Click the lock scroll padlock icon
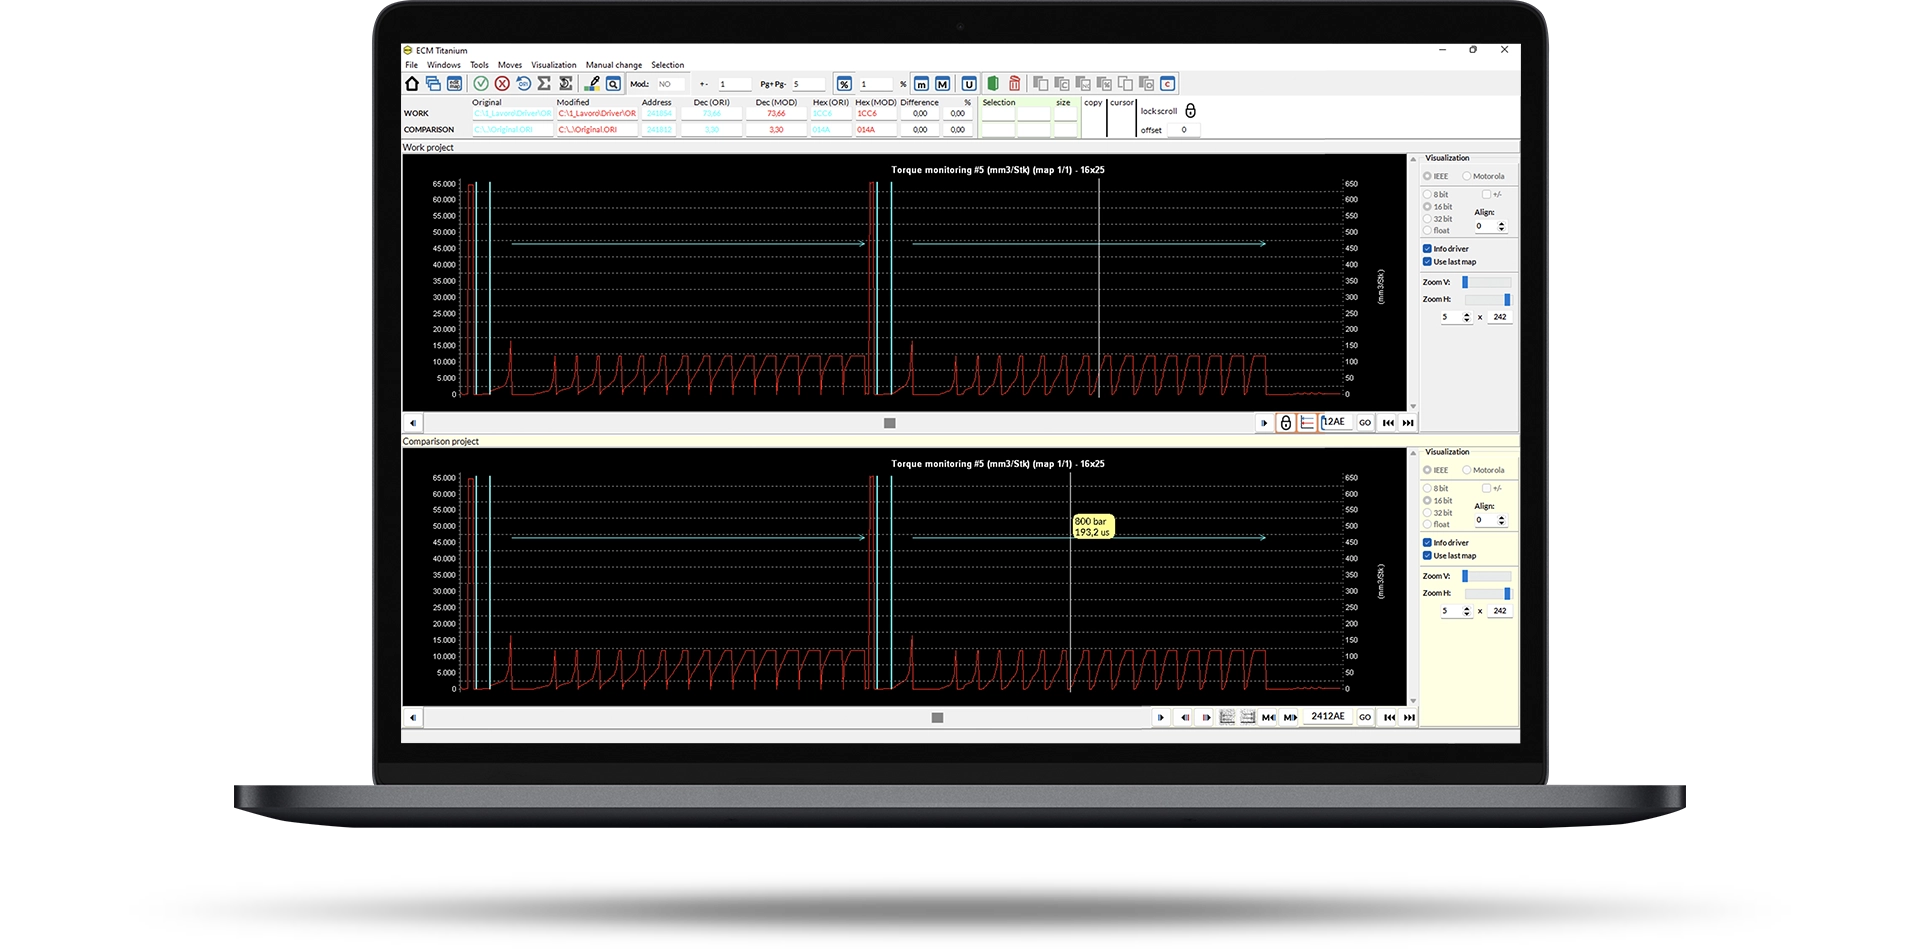The width and height of the screenshot is (1920, 949). 1190,111
